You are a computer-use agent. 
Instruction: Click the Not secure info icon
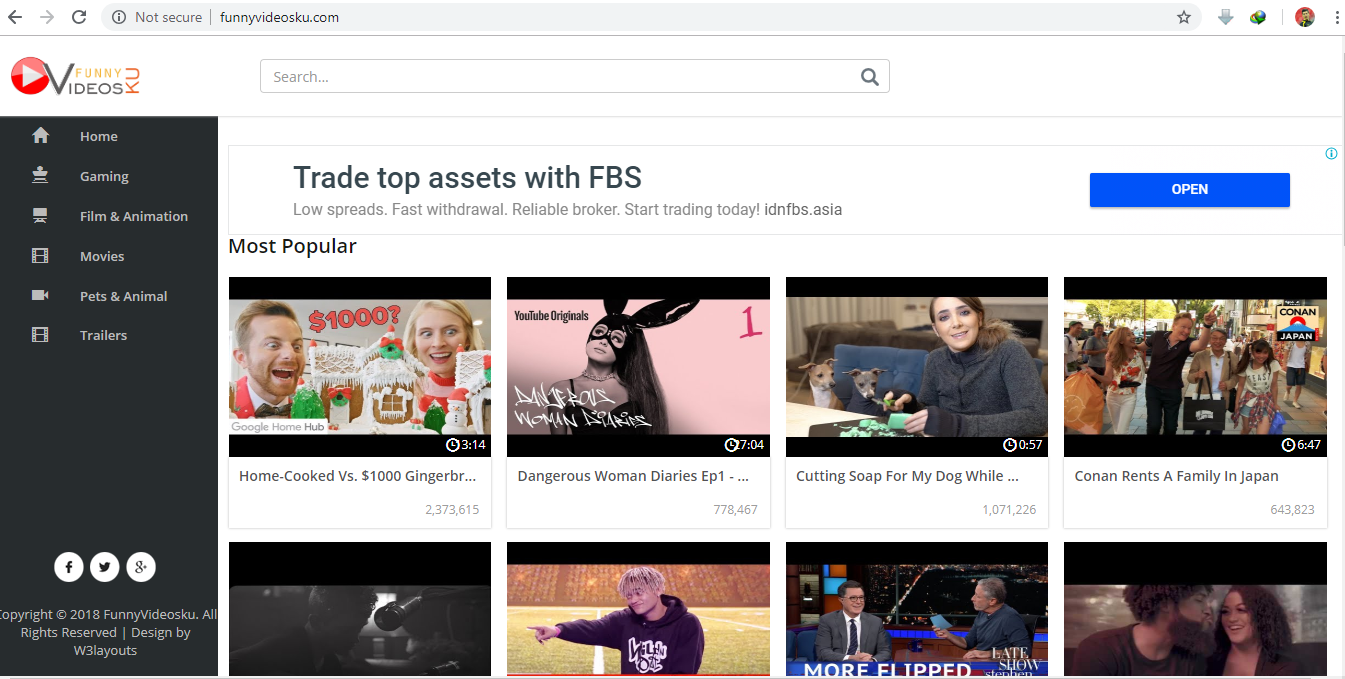point(119,17)
